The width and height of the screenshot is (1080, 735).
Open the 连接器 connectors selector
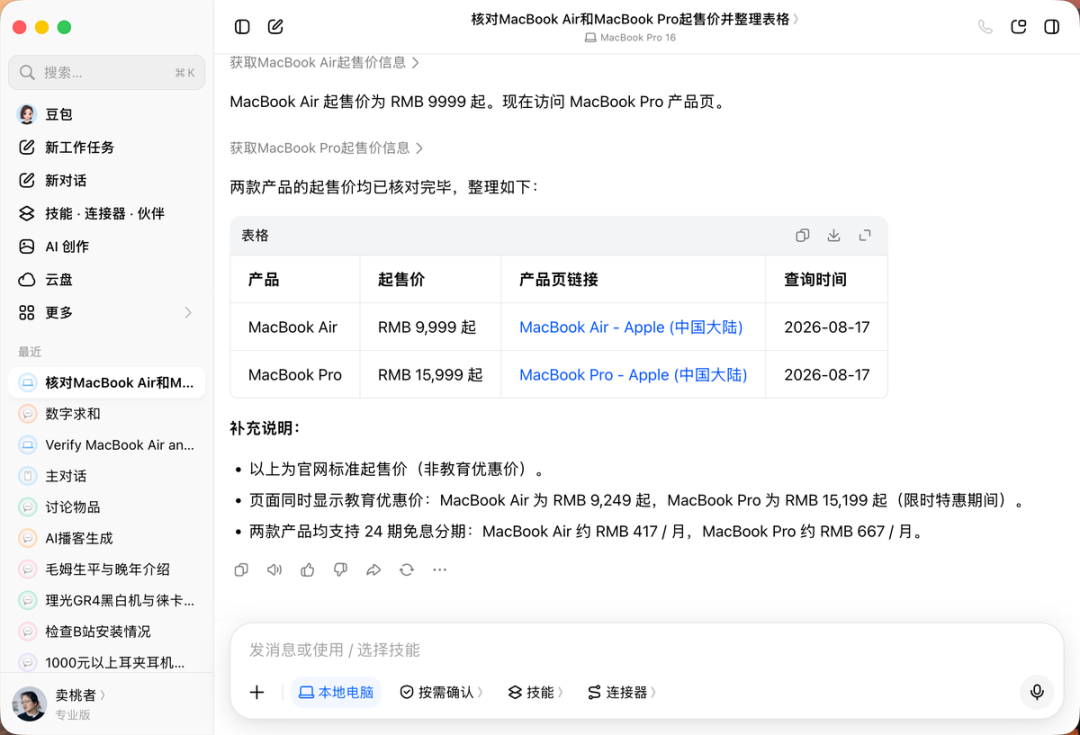(x=621, y=692)
